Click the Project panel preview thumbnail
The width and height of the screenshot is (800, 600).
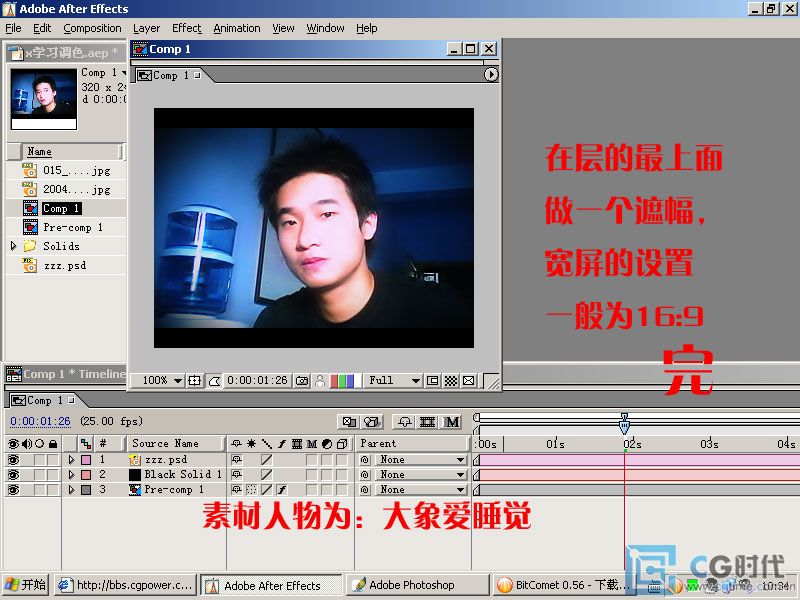(x=44, y=99)
